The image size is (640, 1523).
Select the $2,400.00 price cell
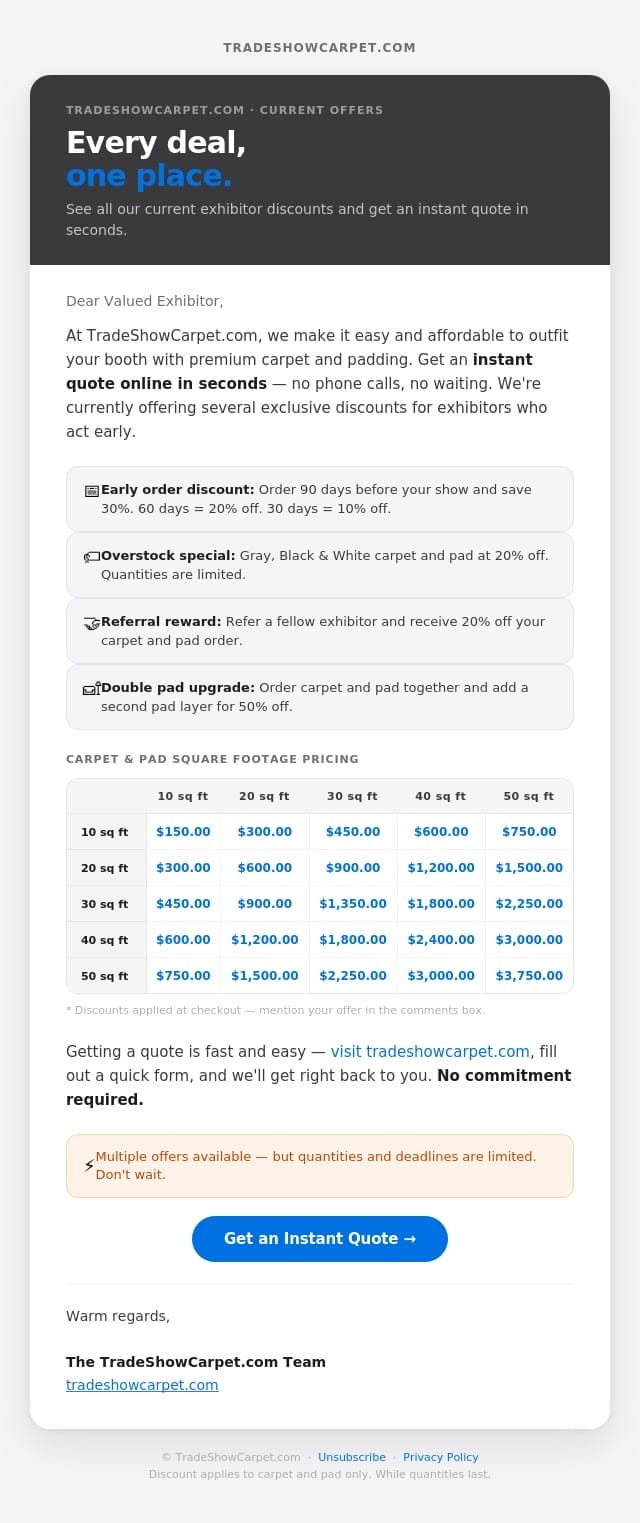click(x=441, y=940)
